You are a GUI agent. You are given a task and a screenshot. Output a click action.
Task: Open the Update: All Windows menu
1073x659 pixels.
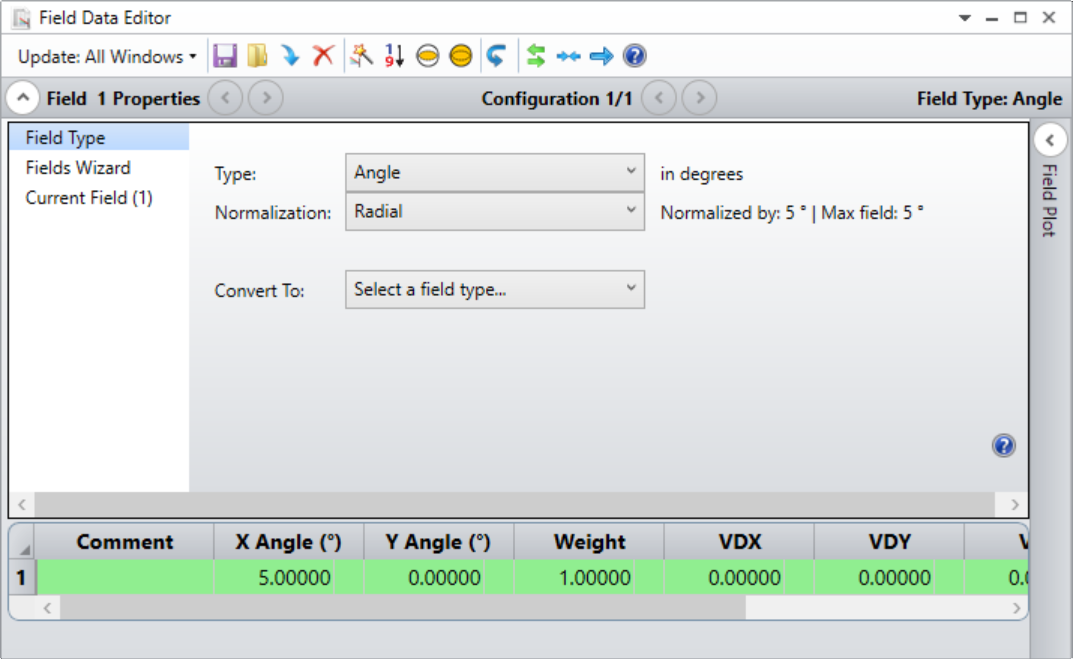tap(100, 56)
